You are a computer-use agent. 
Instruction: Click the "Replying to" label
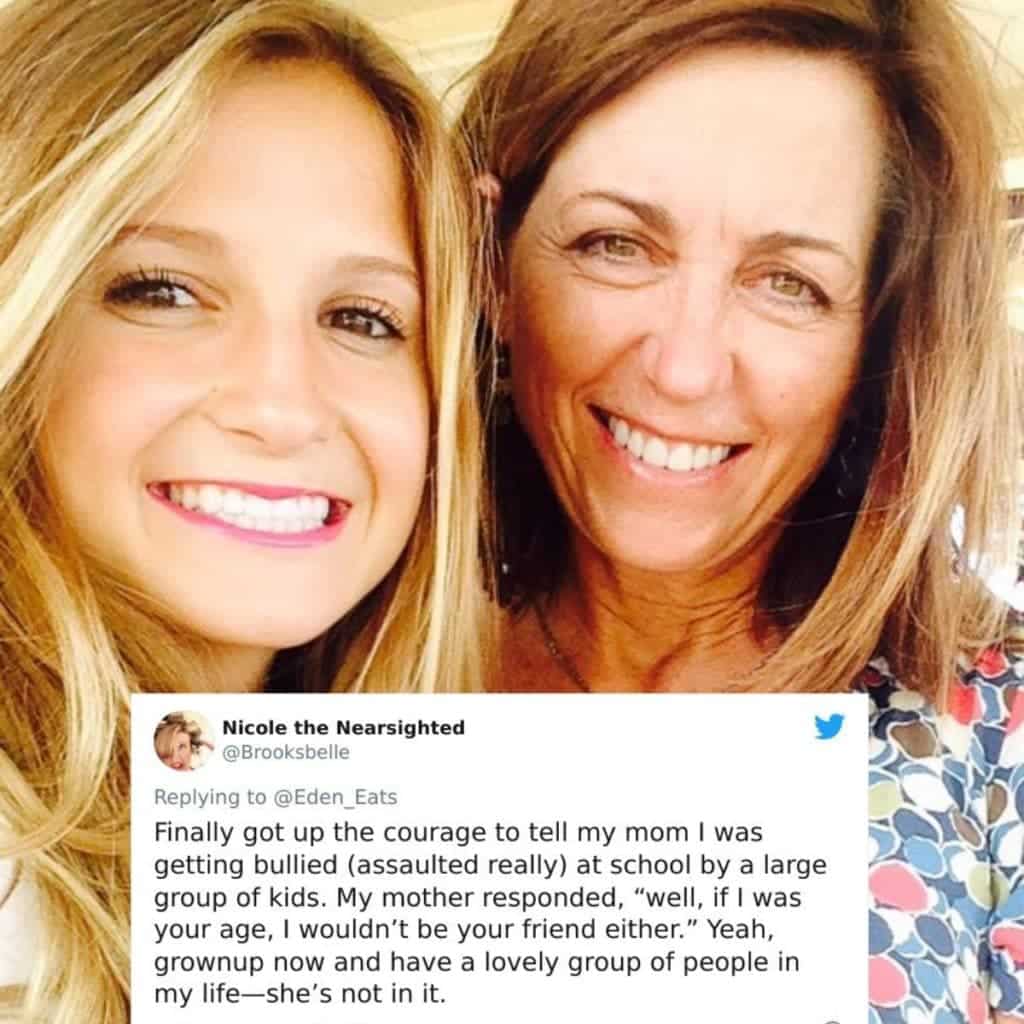click(x=210, y=797)
